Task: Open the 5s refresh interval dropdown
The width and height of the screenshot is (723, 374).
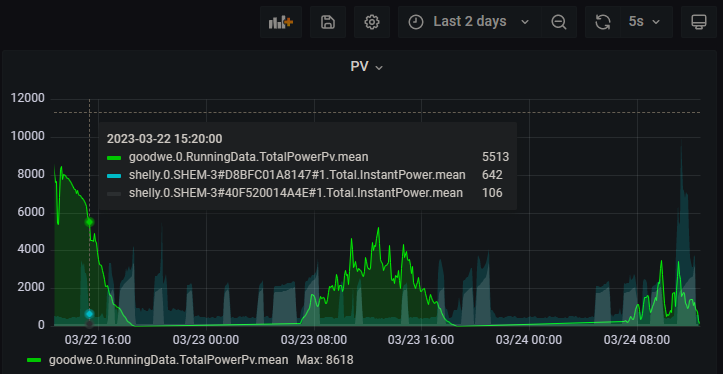Action: (x=645, y=22)
